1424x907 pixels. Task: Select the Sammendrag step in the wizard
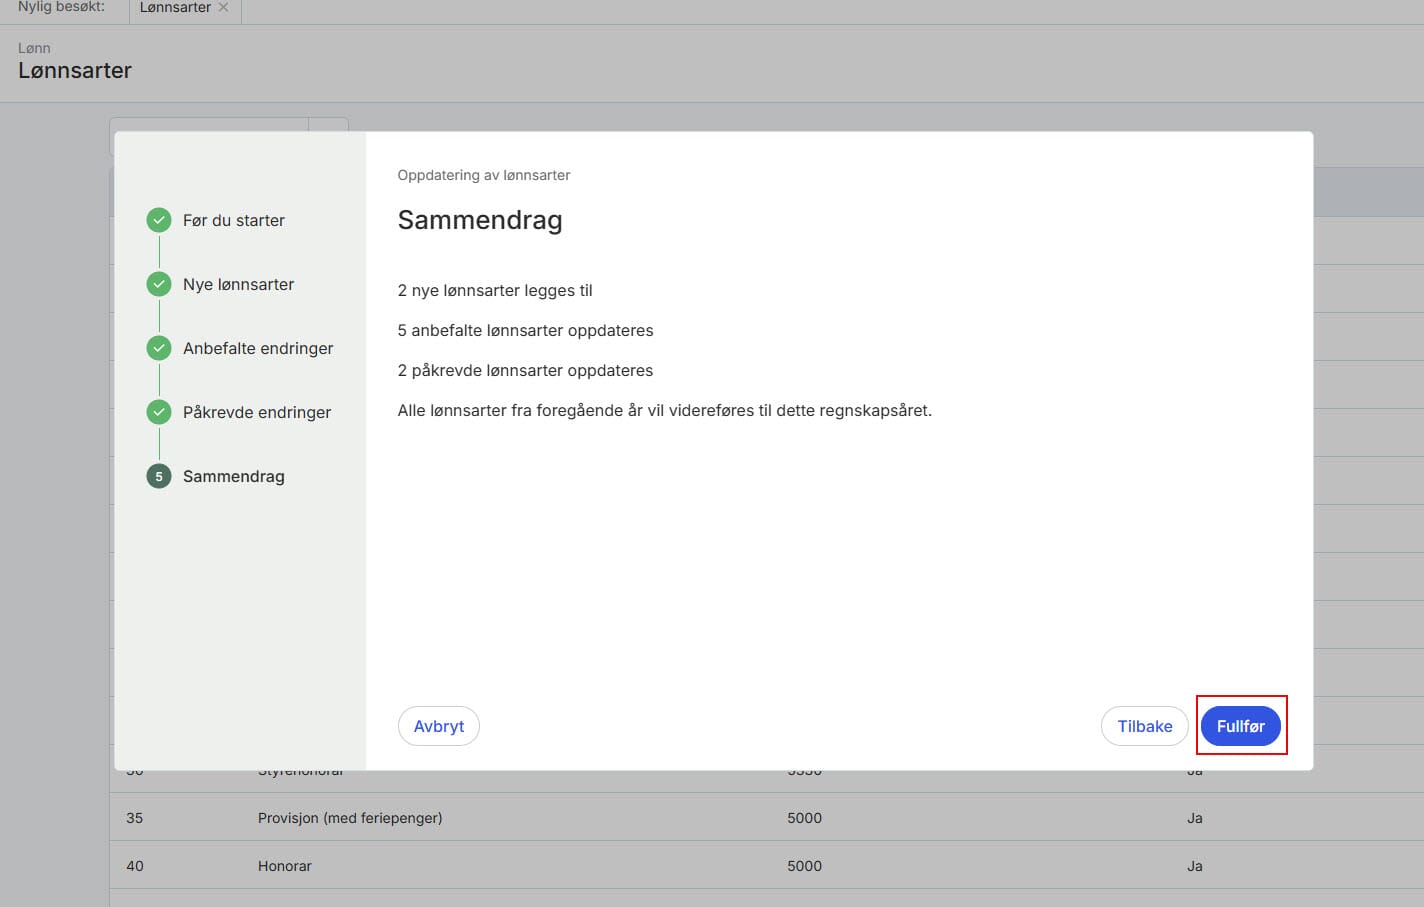(233, 476)
